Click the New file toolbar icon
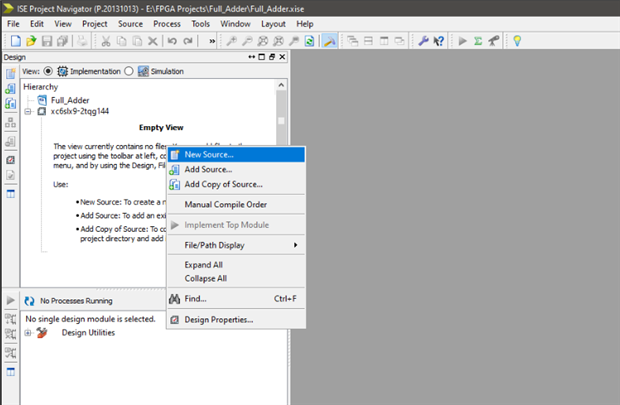The width and height of the screenshot is (620, 405). point(16,41)
